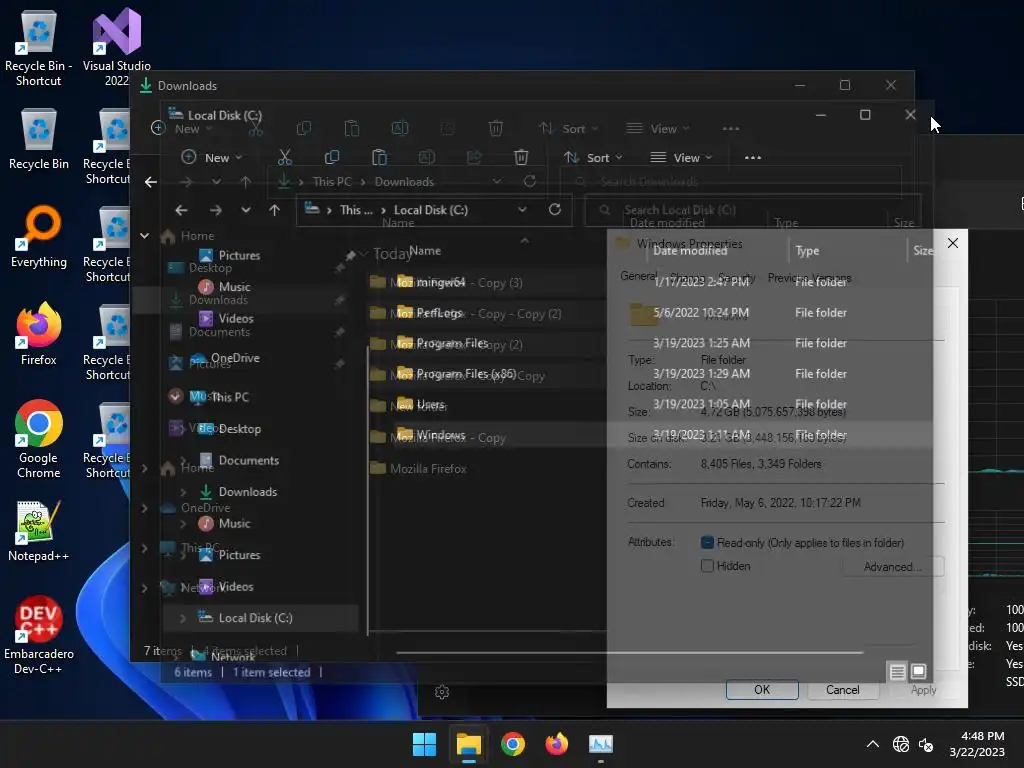Switch to the details view layout icon

pyautogui.click(x=897, y=671)
